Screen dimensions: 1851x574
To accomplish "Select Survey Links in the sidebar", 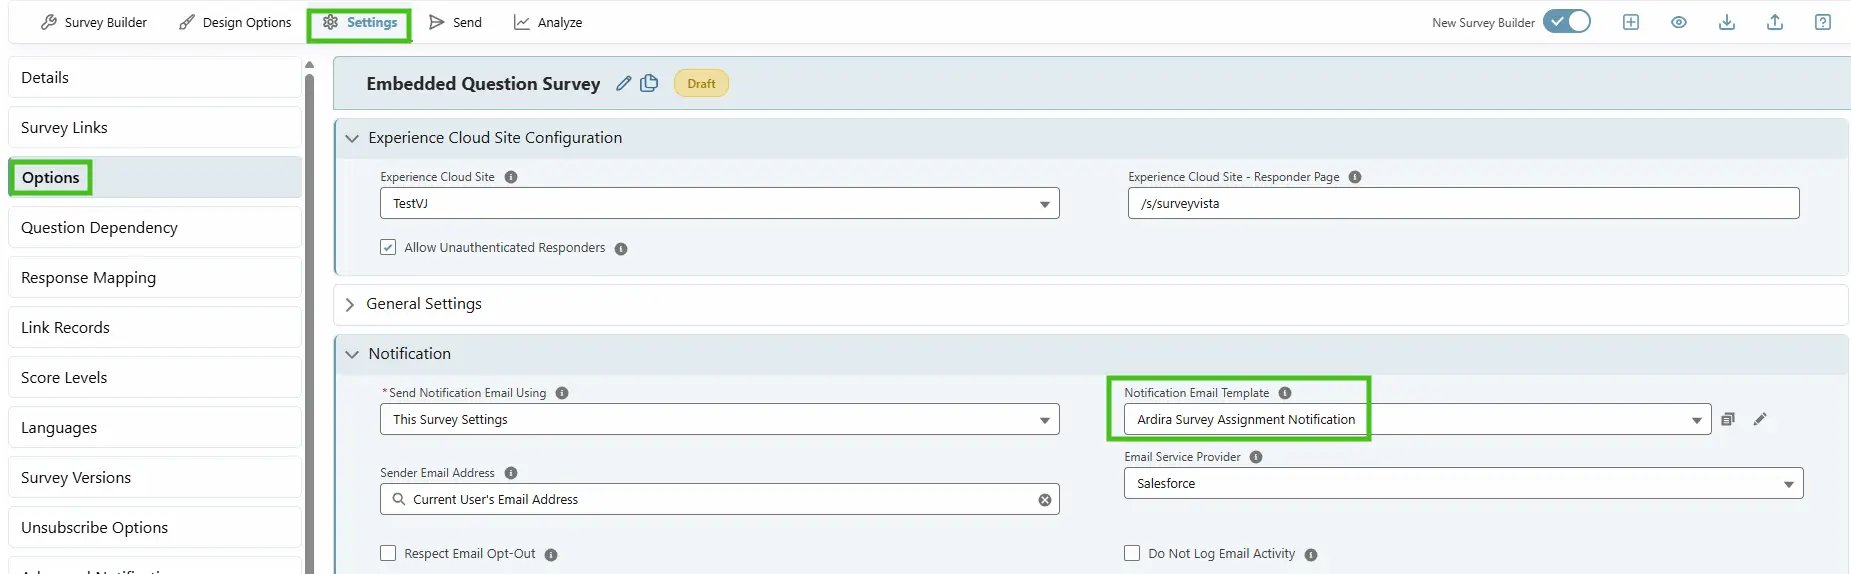I will 155,127.
